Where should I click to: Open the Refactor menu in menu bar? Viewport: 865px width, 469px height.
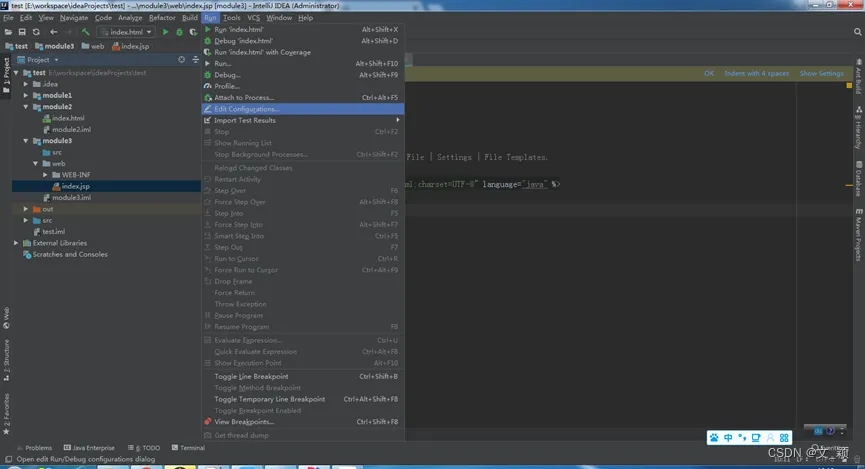(x=162, y=18)
